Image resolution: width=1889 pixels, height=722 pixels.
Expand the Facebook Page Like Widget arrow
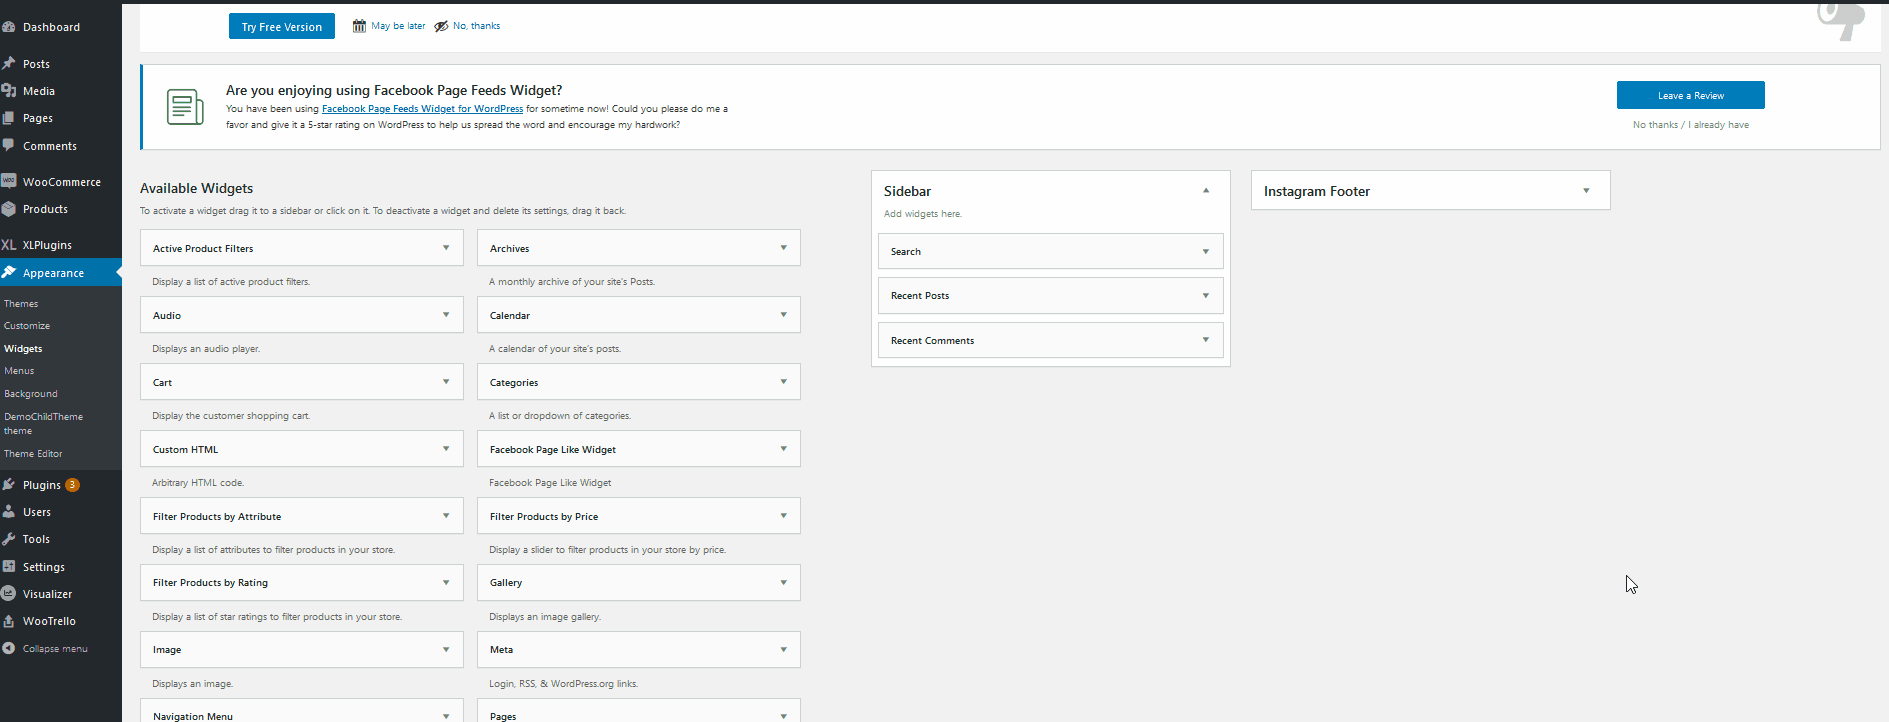783,449
